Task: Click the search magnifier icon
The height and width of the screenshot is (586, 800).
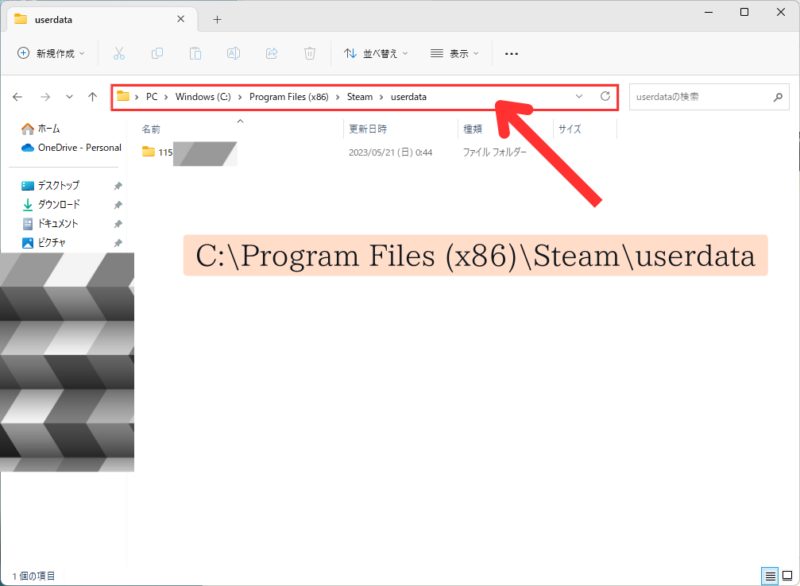Action: pos(778,97)
